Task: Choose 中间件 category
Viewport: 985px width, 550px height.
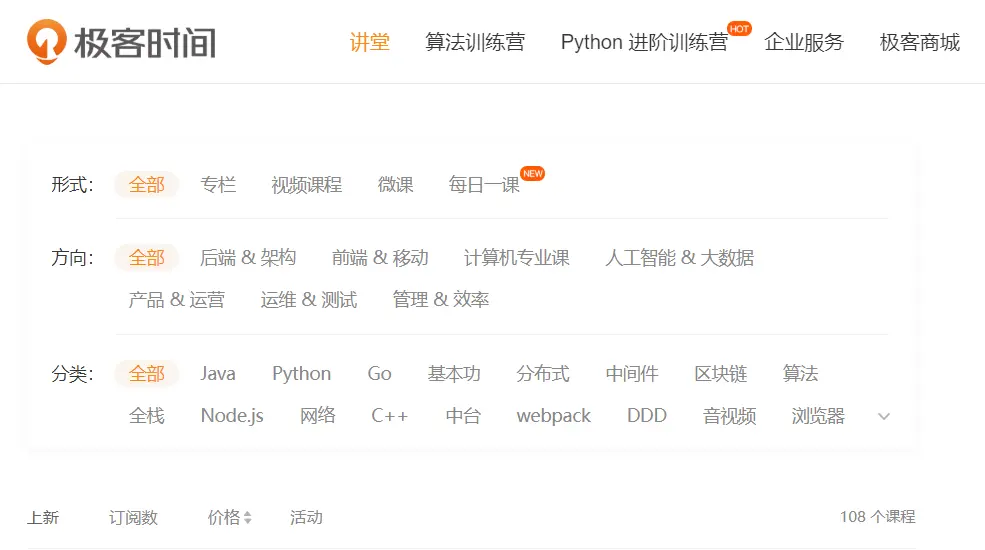Action: click(x=632, y=374)
